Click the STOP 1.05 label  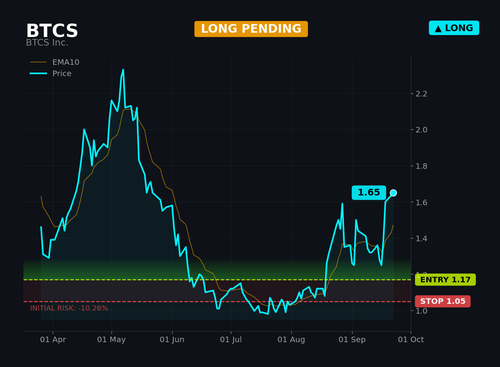(x=443, y=301)
